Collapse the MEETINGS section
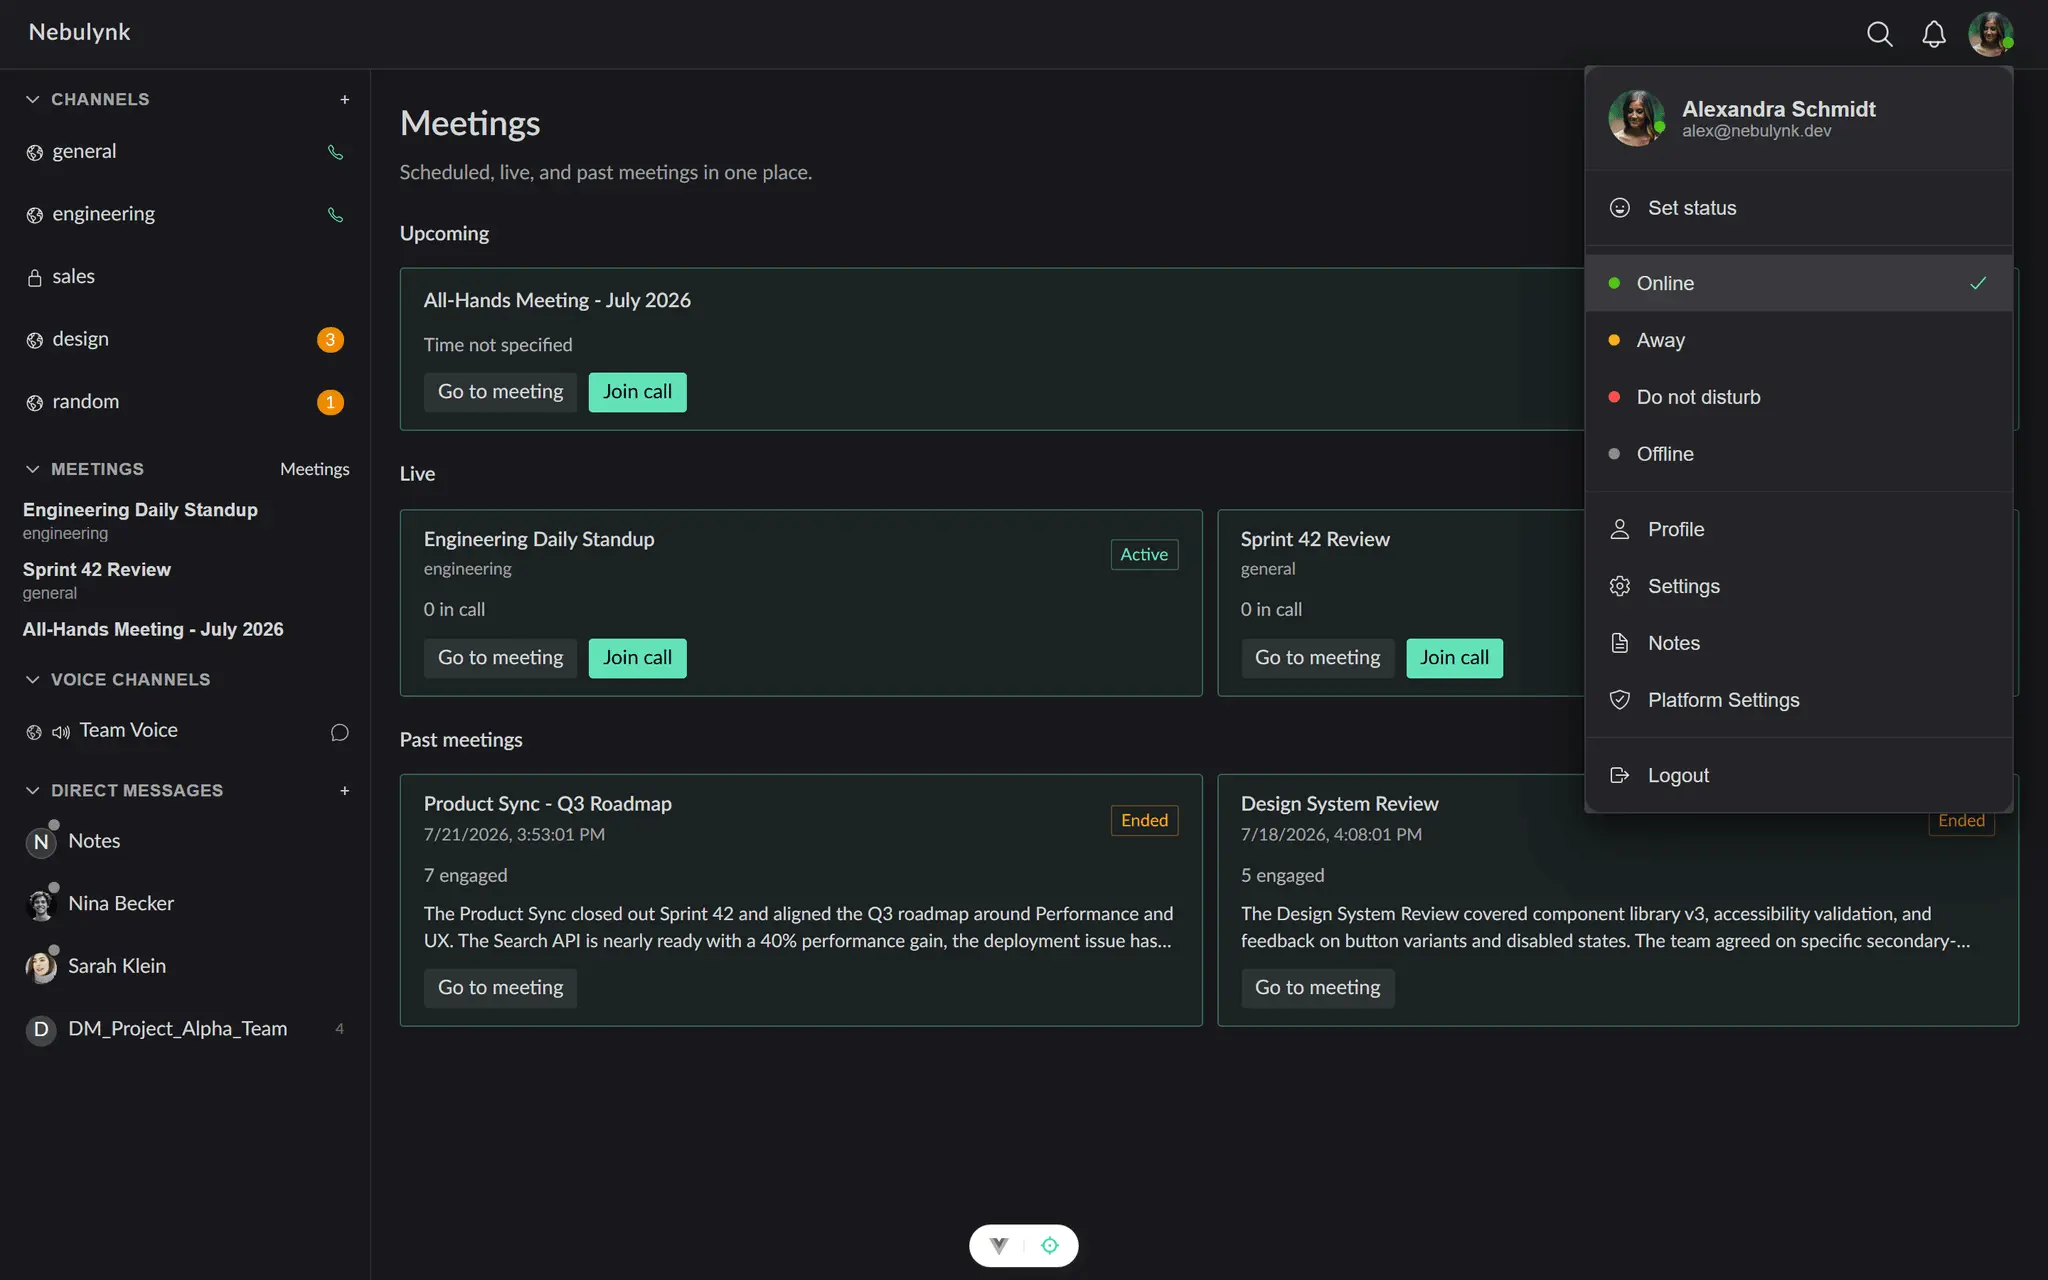Image resolution: width=2048 pixels, height=1280 pixels. coord(32,469)
